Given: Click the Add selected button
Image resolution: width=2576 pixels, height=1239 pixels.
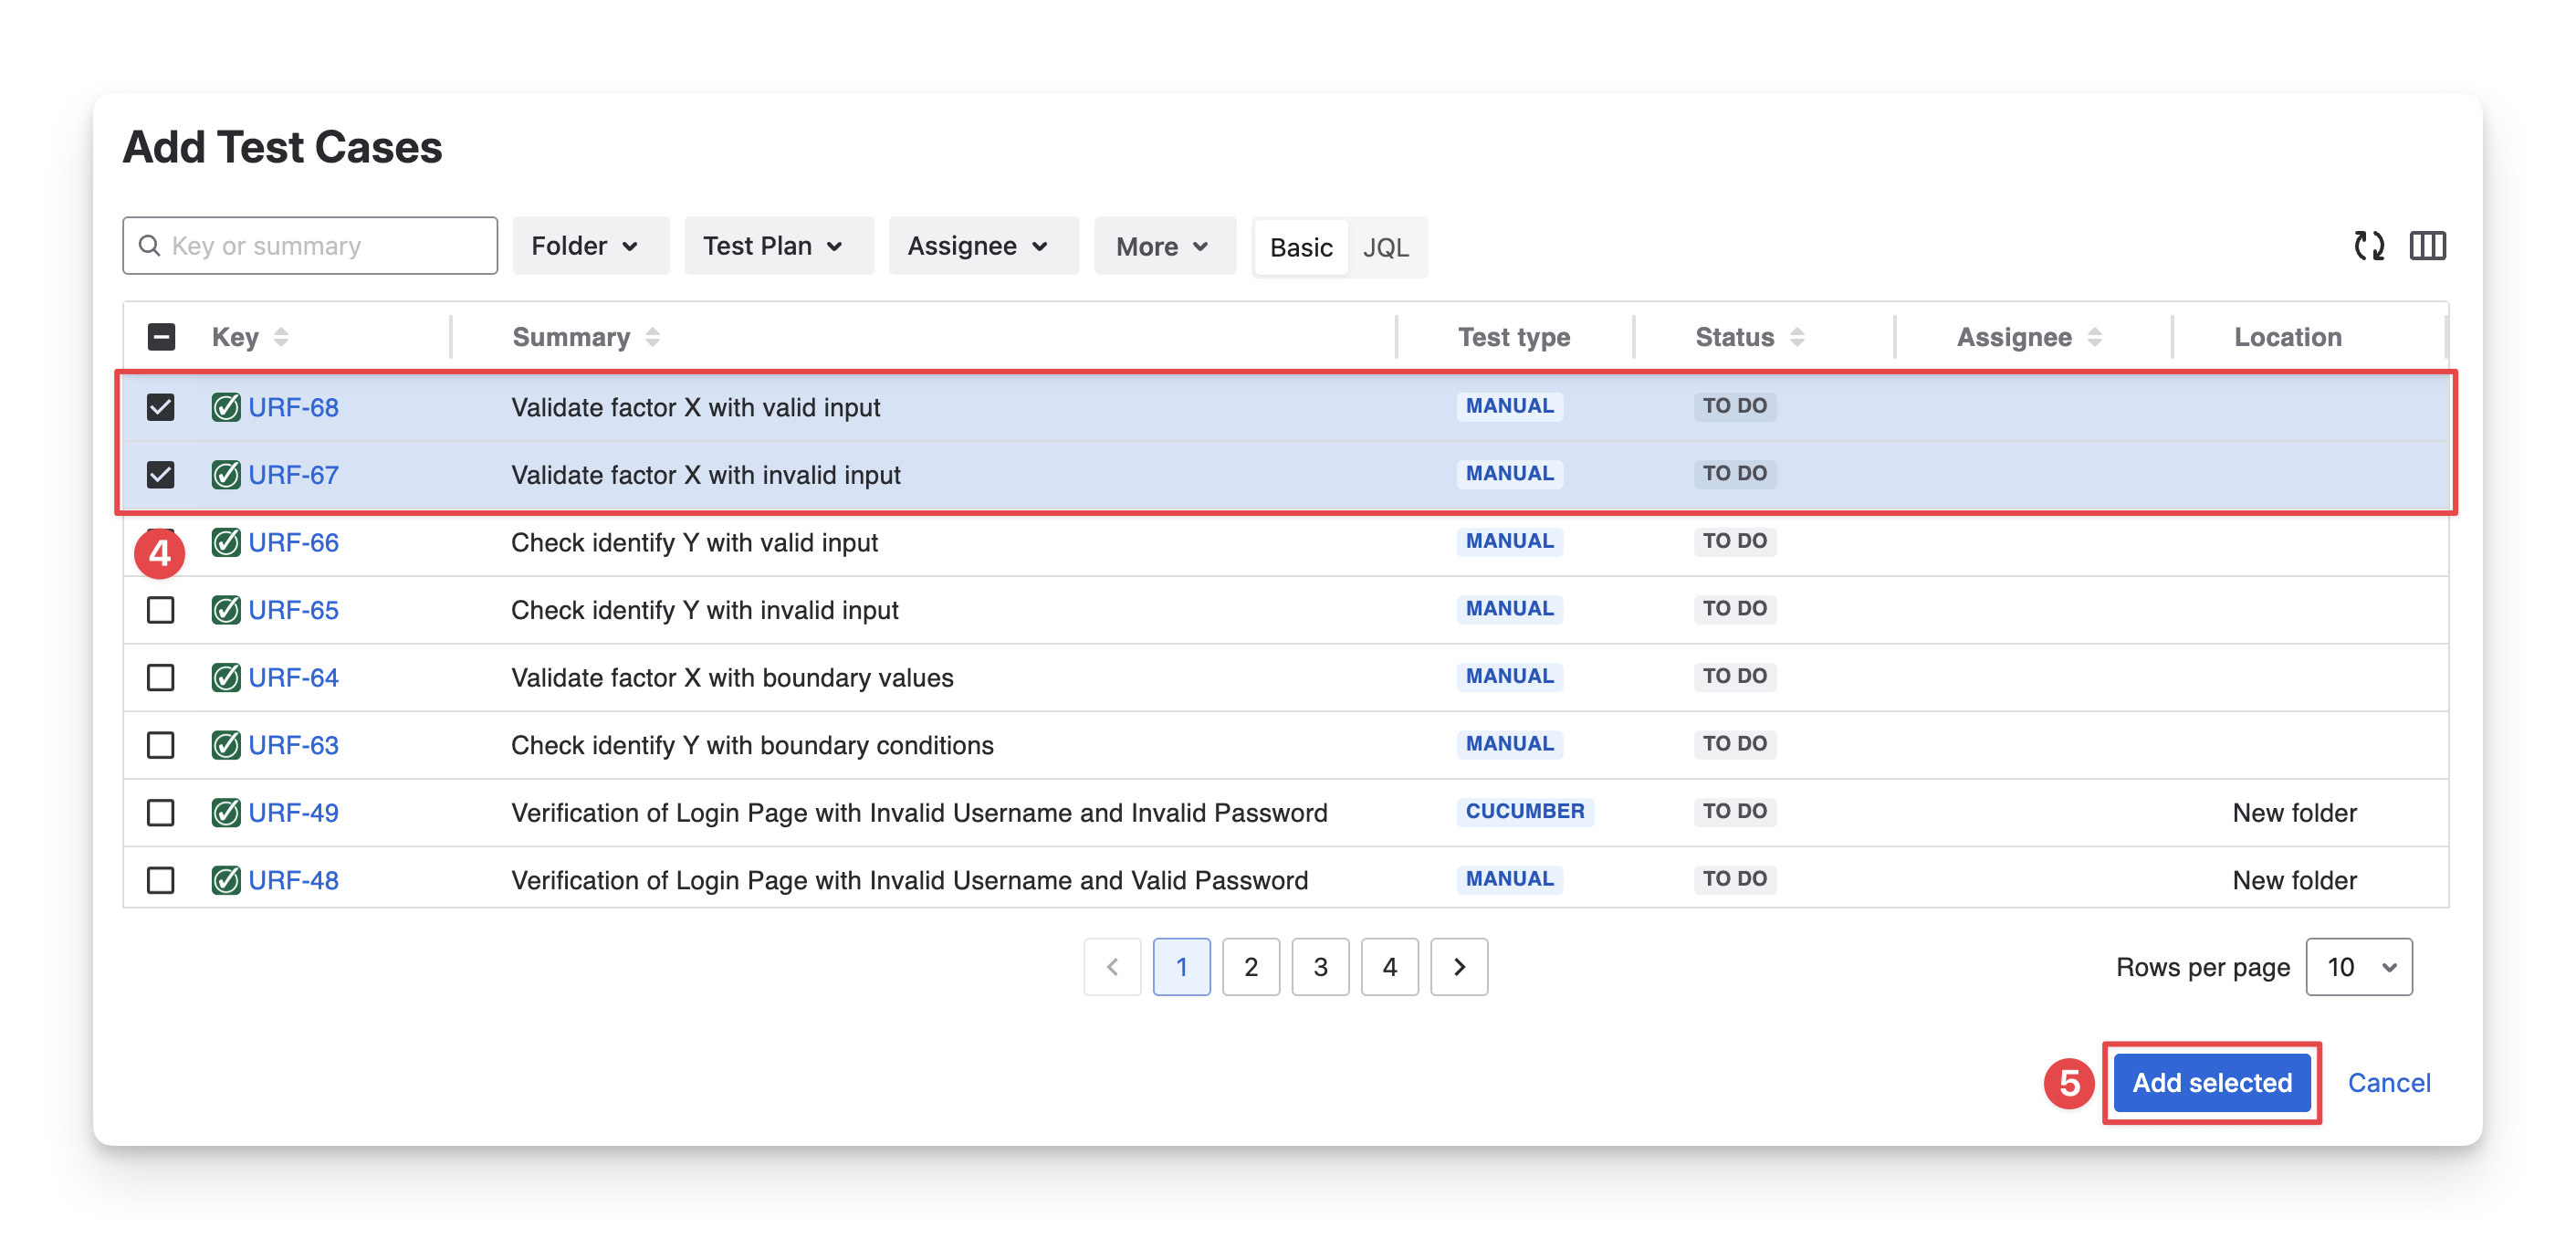Looking at the screenshot, I should coord(2211,1083).
